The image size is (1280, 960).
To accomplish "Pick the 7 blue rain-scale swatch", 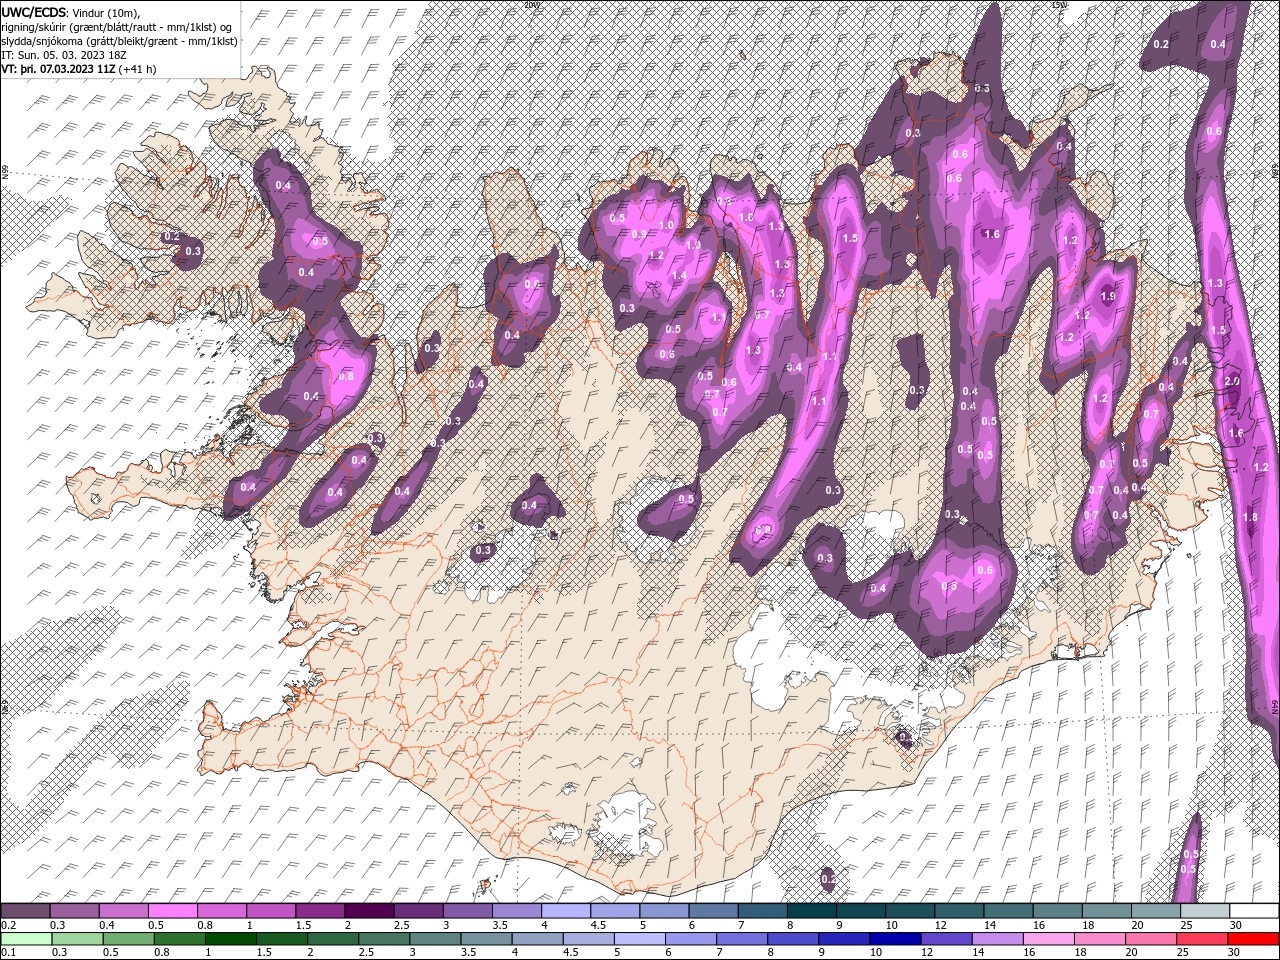I will (x=741, y=939).
